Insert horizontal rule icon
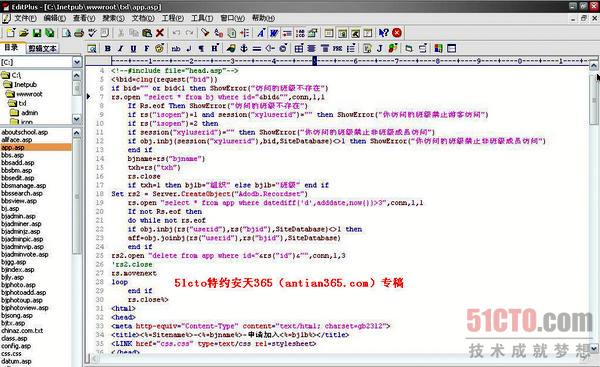The height and width of the screenshot is (367, 600). [x=257, y=48]
